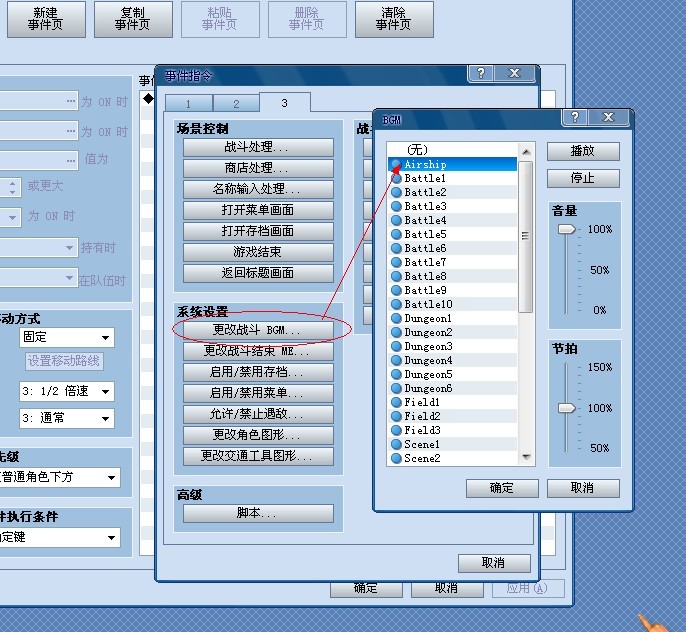Click 打开菜单画面 command
The image size is (686, 632).
tap(258, 210)
